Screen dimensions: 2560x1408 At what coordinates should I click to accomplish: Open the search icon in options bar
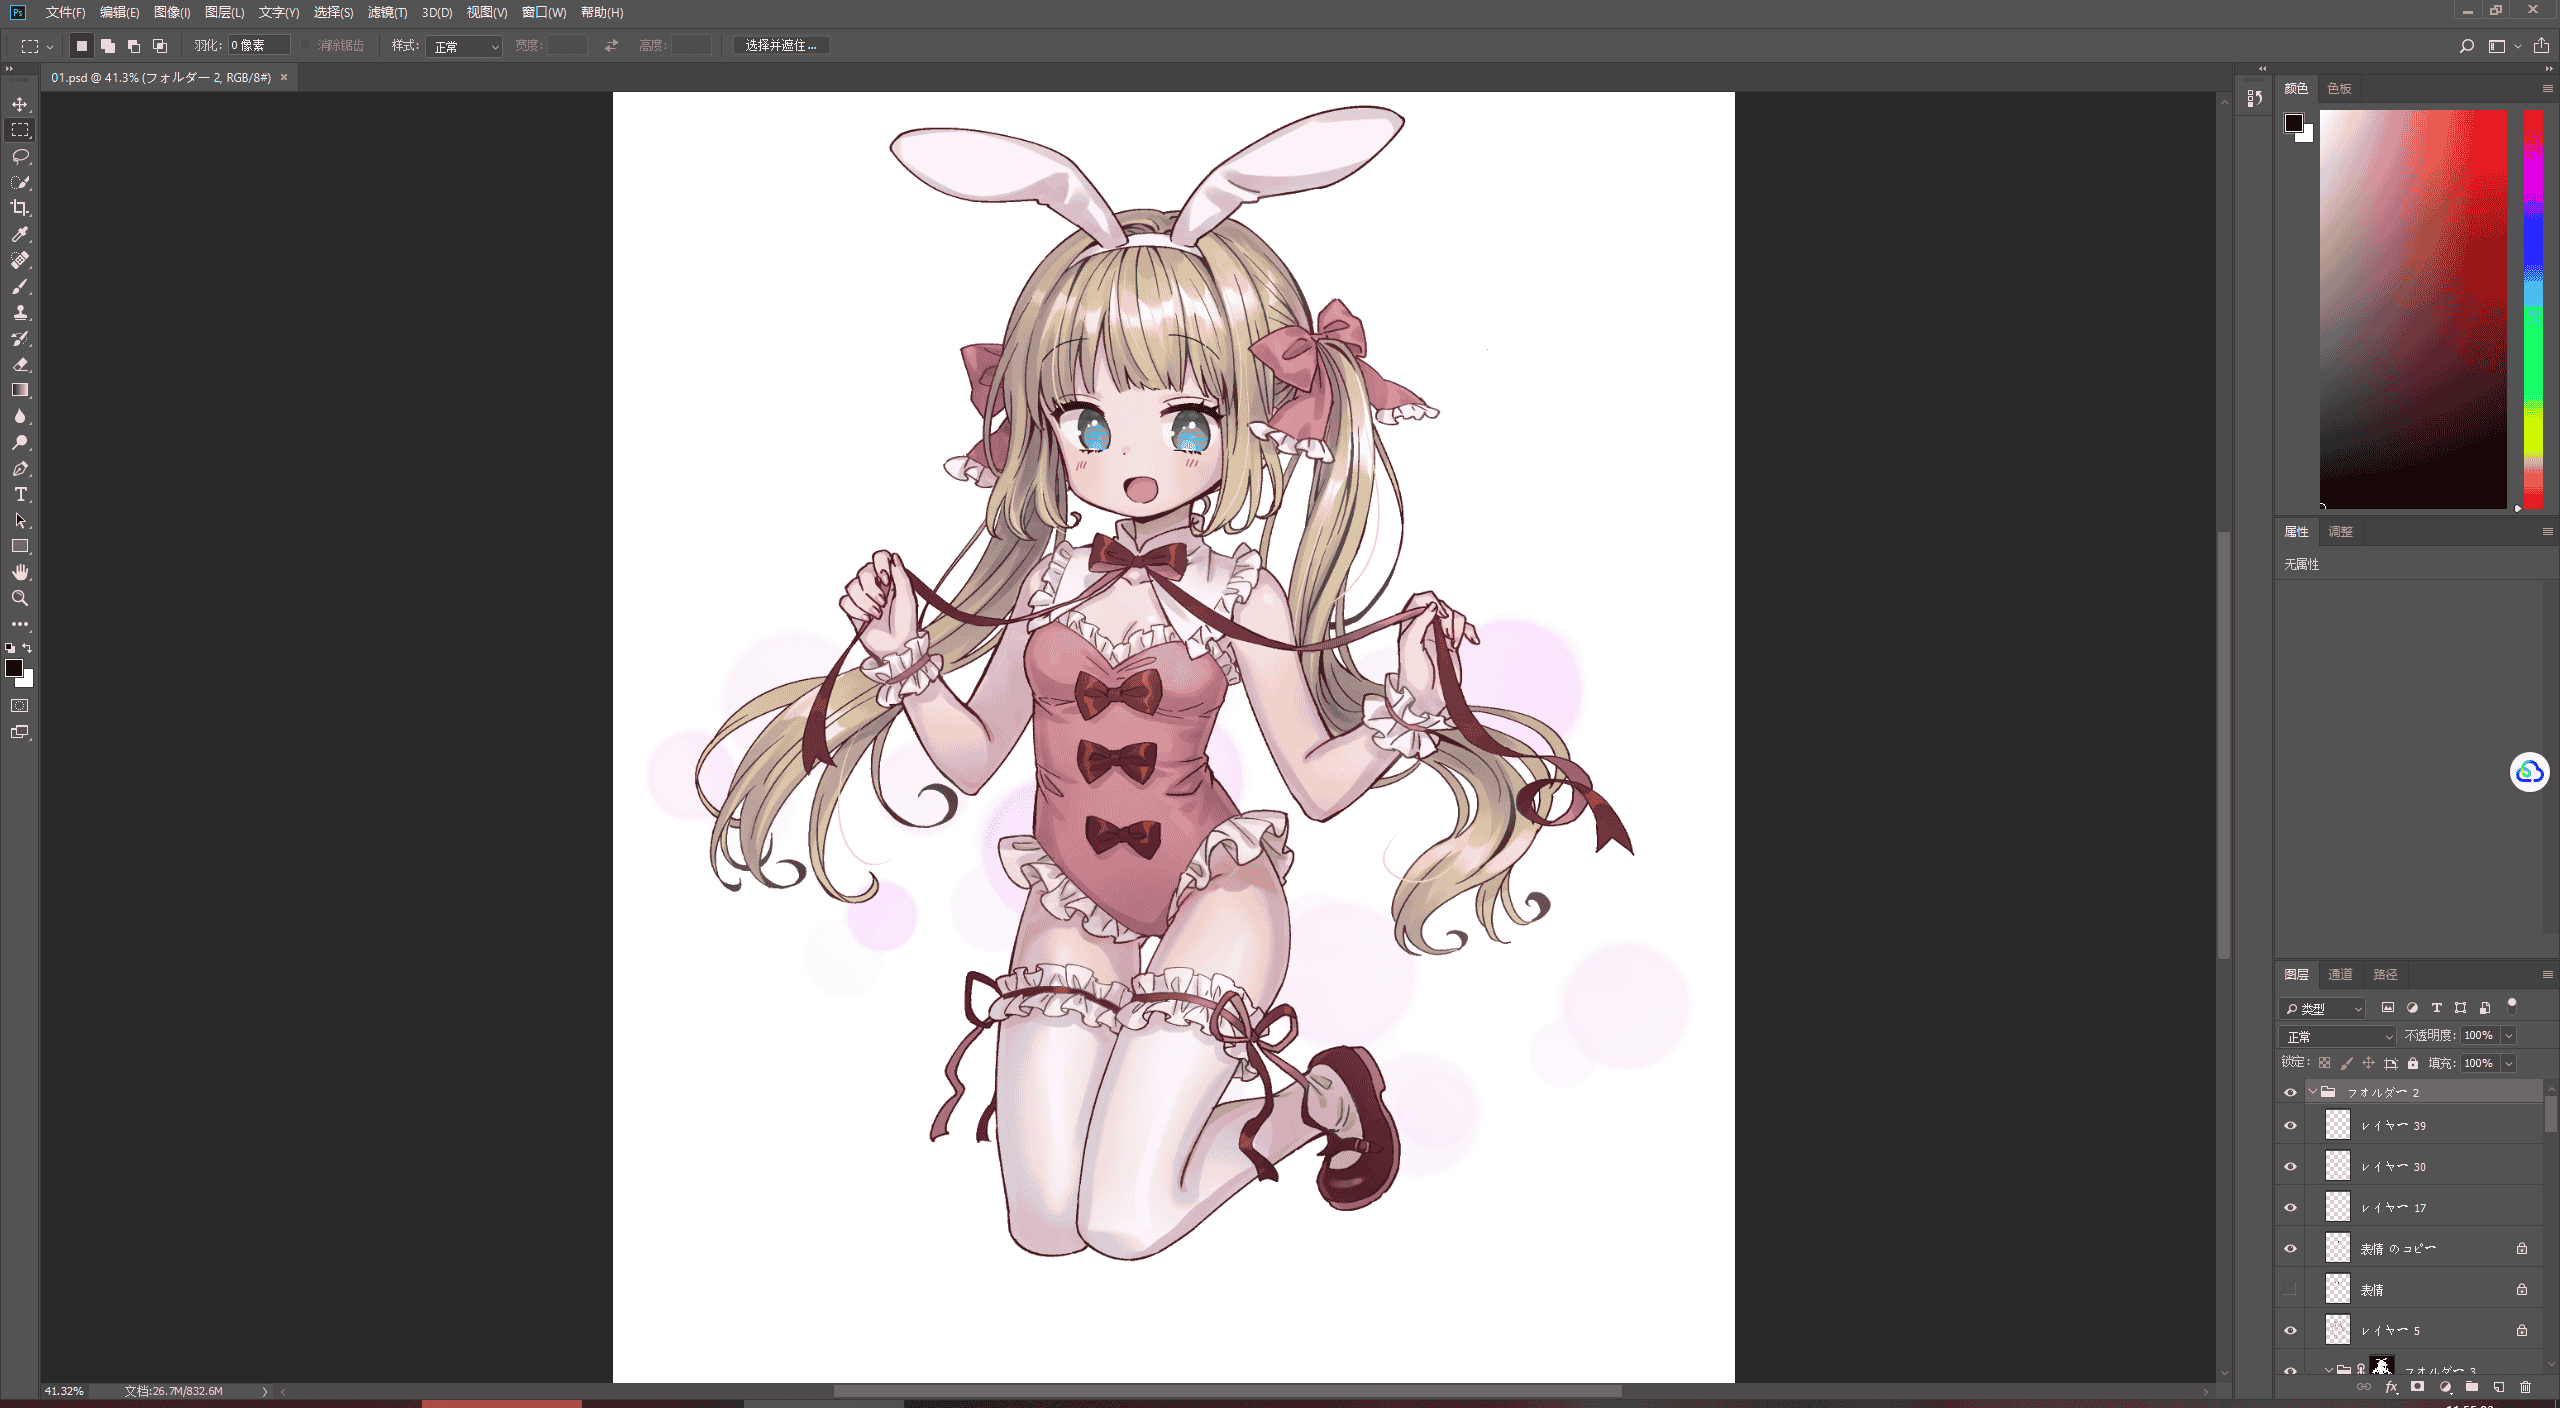tap(2466, 46)
